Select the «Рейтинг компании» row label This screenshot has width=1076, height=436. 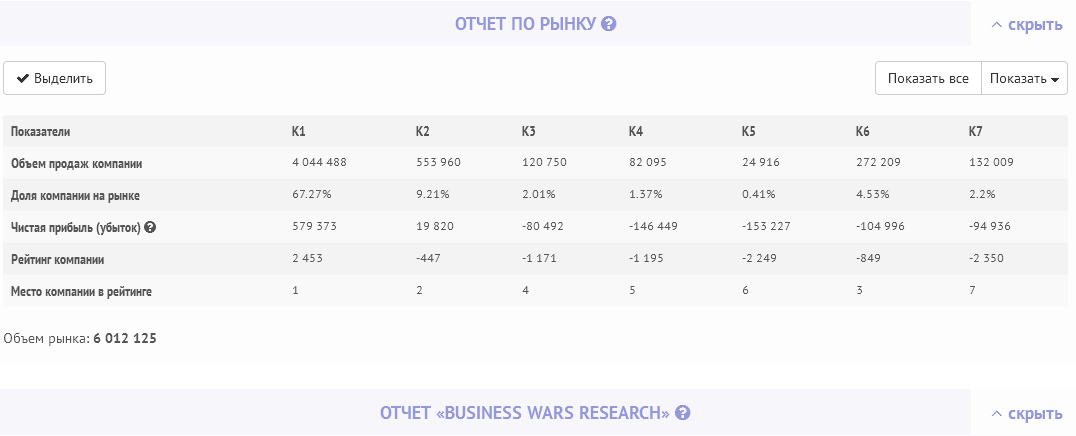(x=58, y=259)
